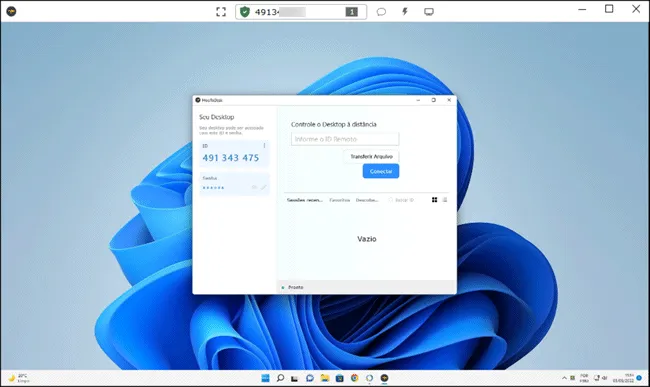
Task: Open File Explorer from the taskbar
Action: [325, 378]
